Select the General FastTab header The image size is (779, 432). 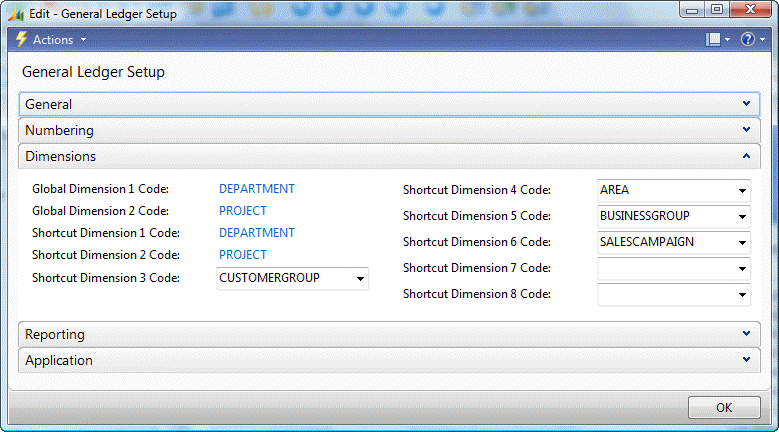(390, 104)
